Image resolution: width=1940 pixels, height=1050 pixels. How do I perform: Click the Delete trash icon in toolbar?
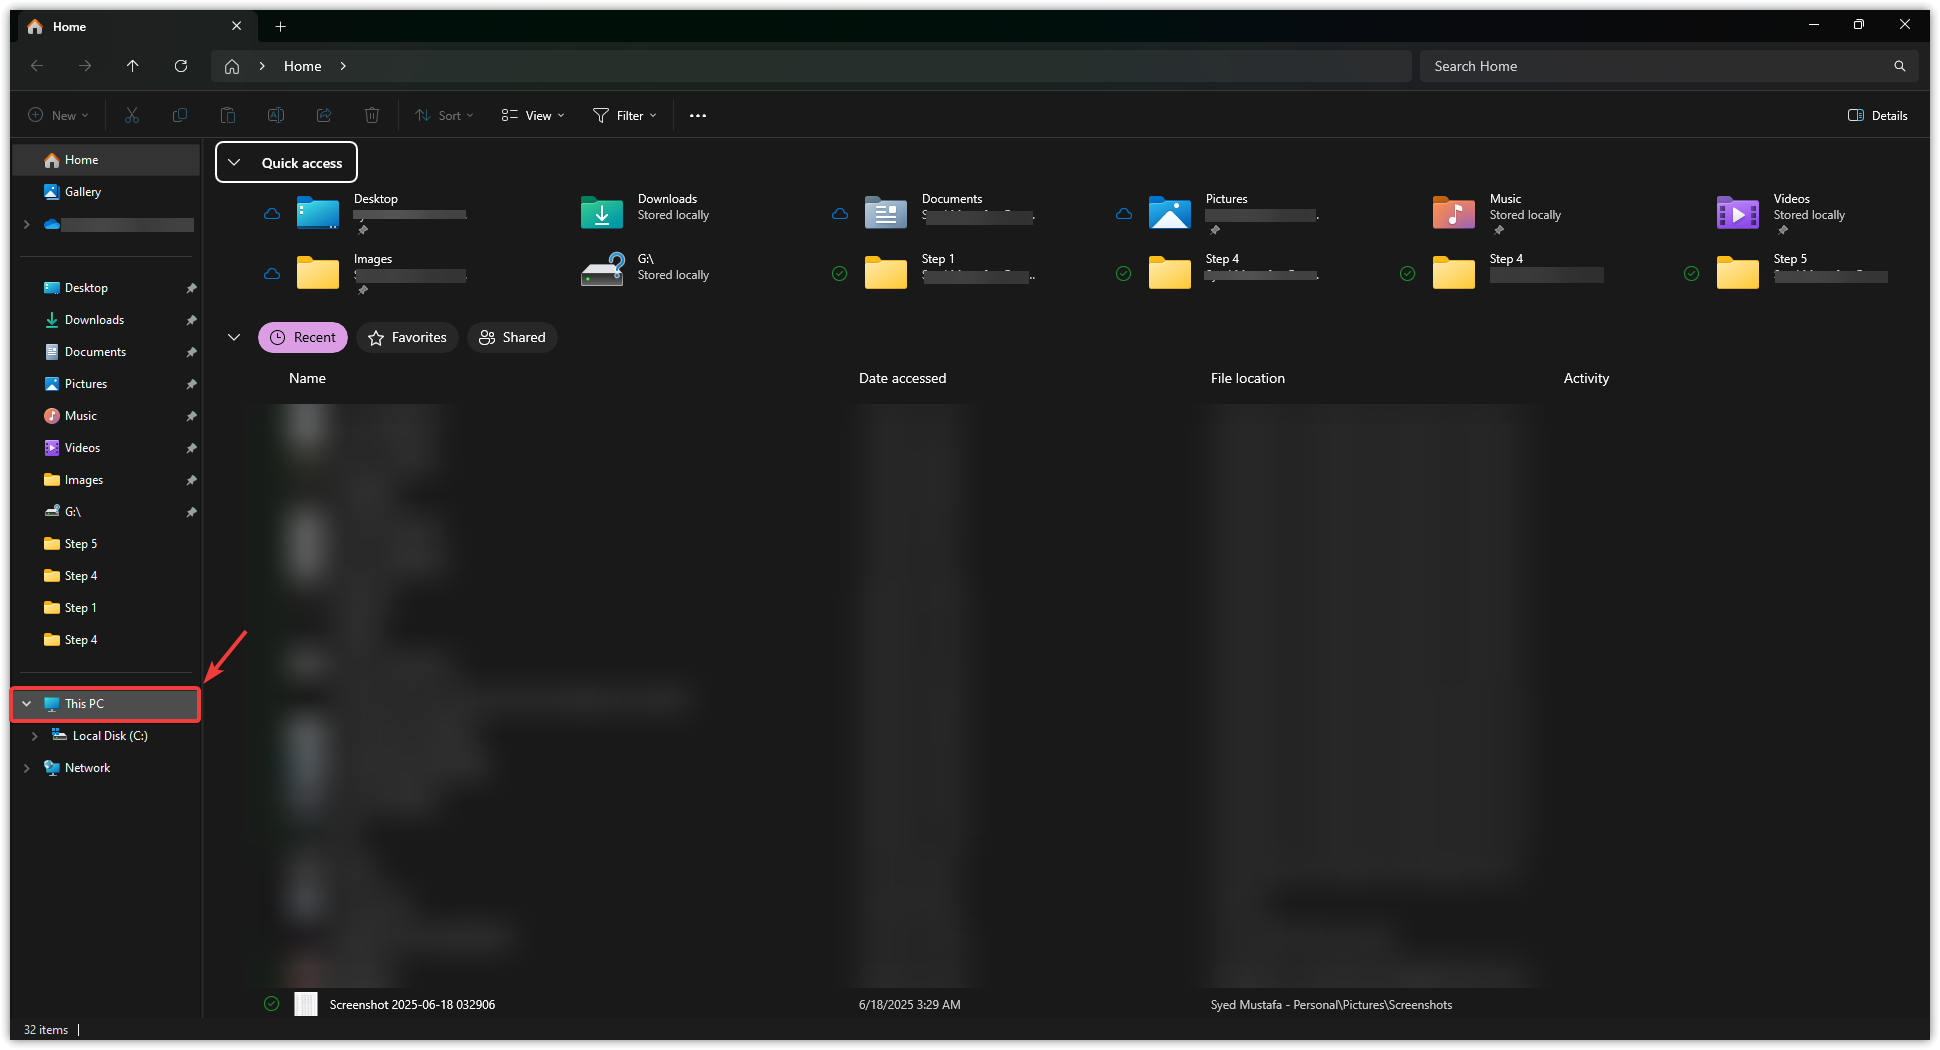click(372, 116)
